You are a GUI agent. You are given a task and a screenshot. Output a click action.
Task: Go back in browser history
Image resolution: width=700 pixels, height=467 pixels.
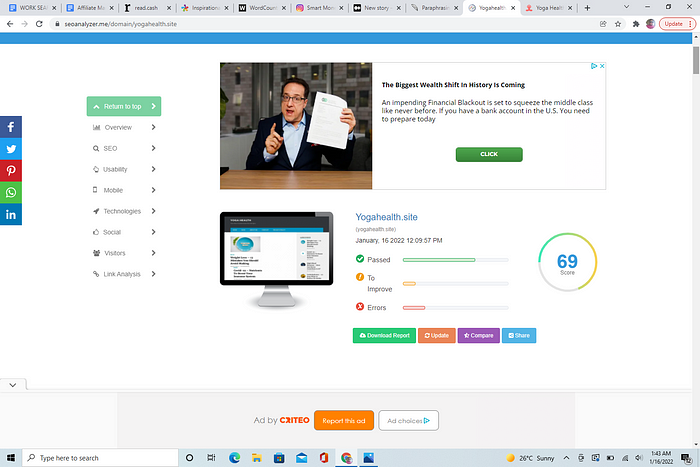click(x=10, y=24)
